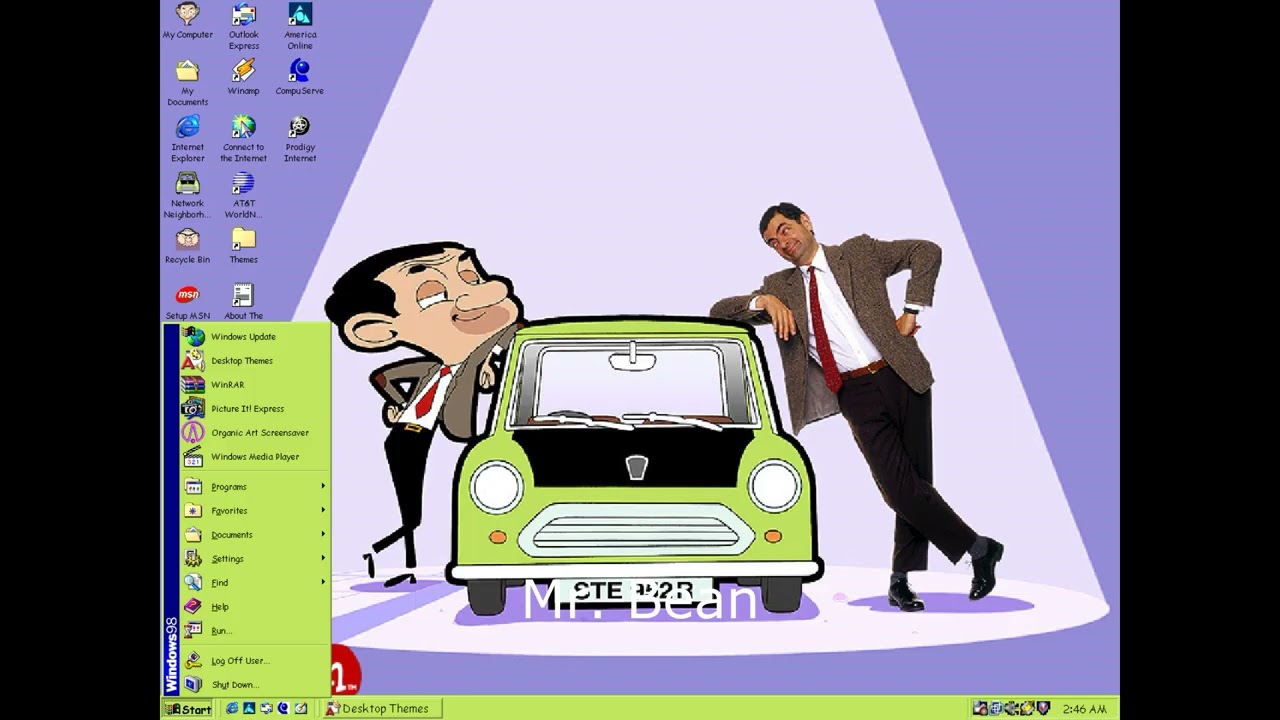Select the About The document icon

coord(244,302)
